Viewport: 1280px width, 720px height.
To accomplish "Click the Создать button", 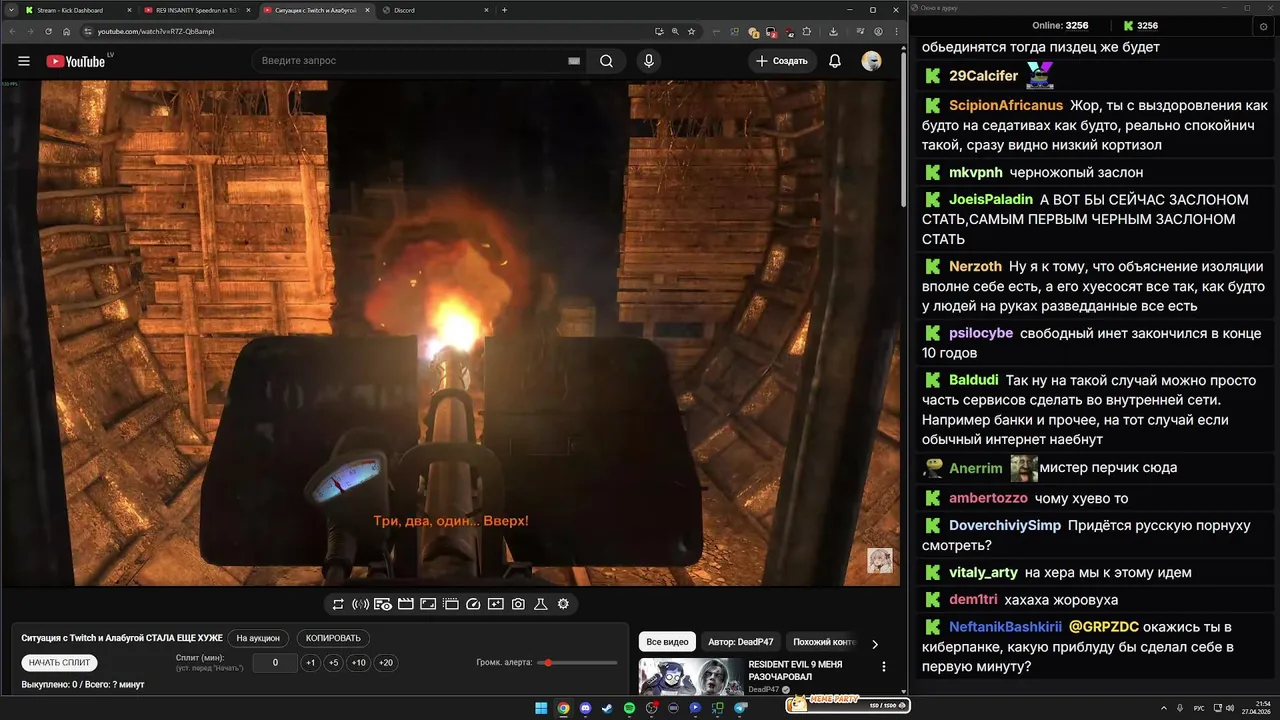I will 781,61.
